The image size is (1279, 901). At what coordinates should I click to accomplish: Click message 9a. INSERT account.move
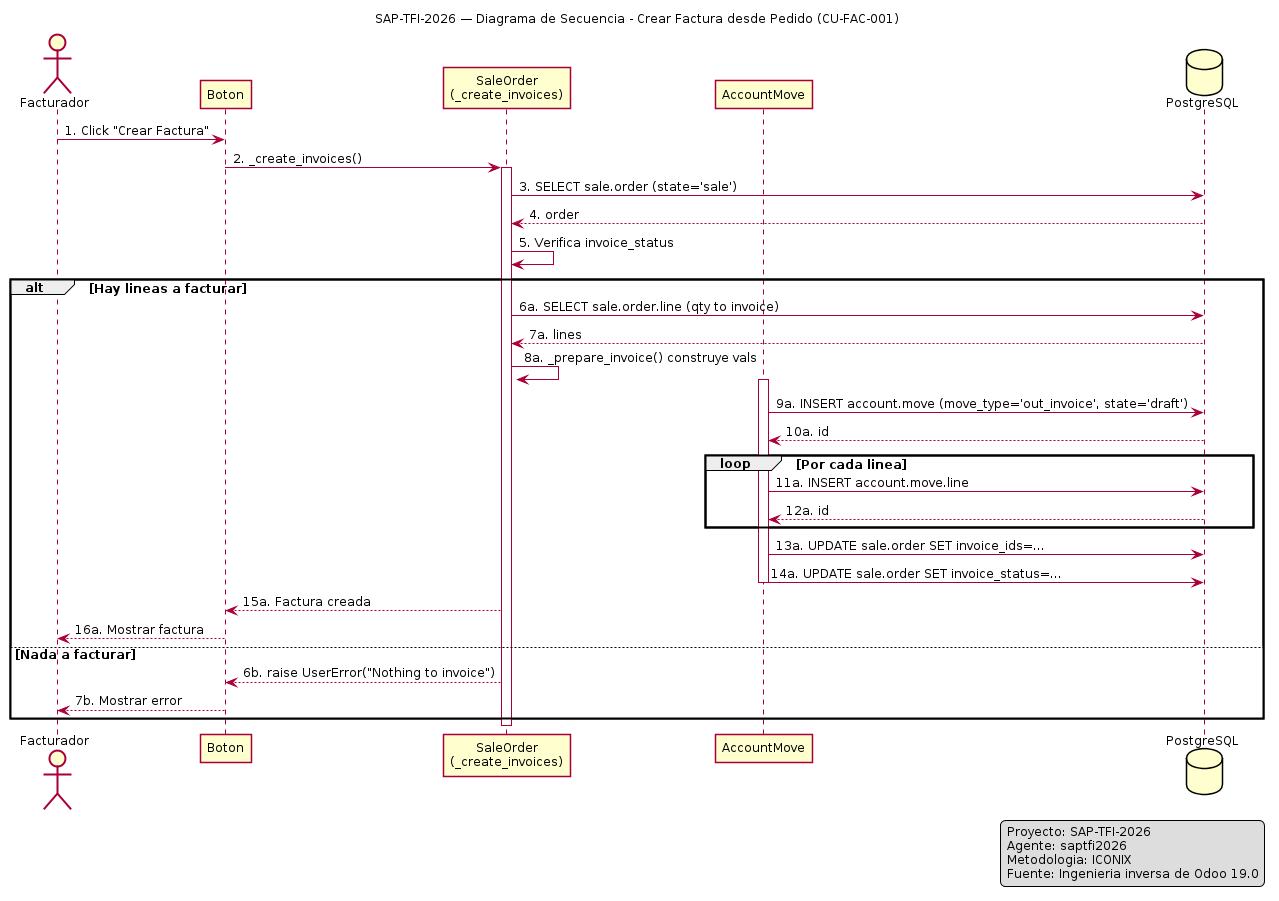982,404
